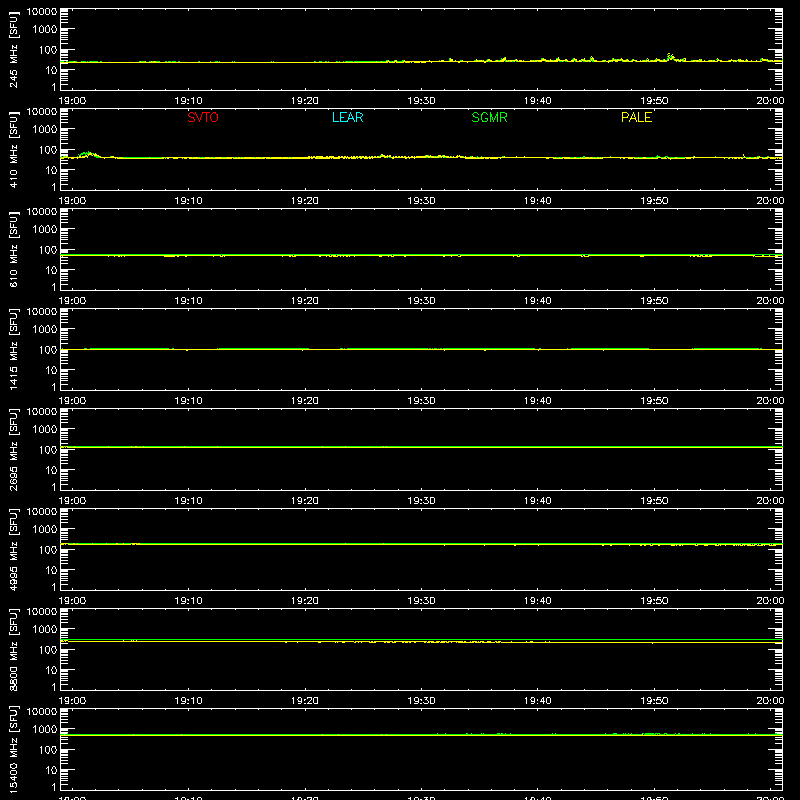Click the 19:00 label under the 8800 MHz plot
This screenshot has height=800, width=800.
pyautogui.click(x=72, y=701)
